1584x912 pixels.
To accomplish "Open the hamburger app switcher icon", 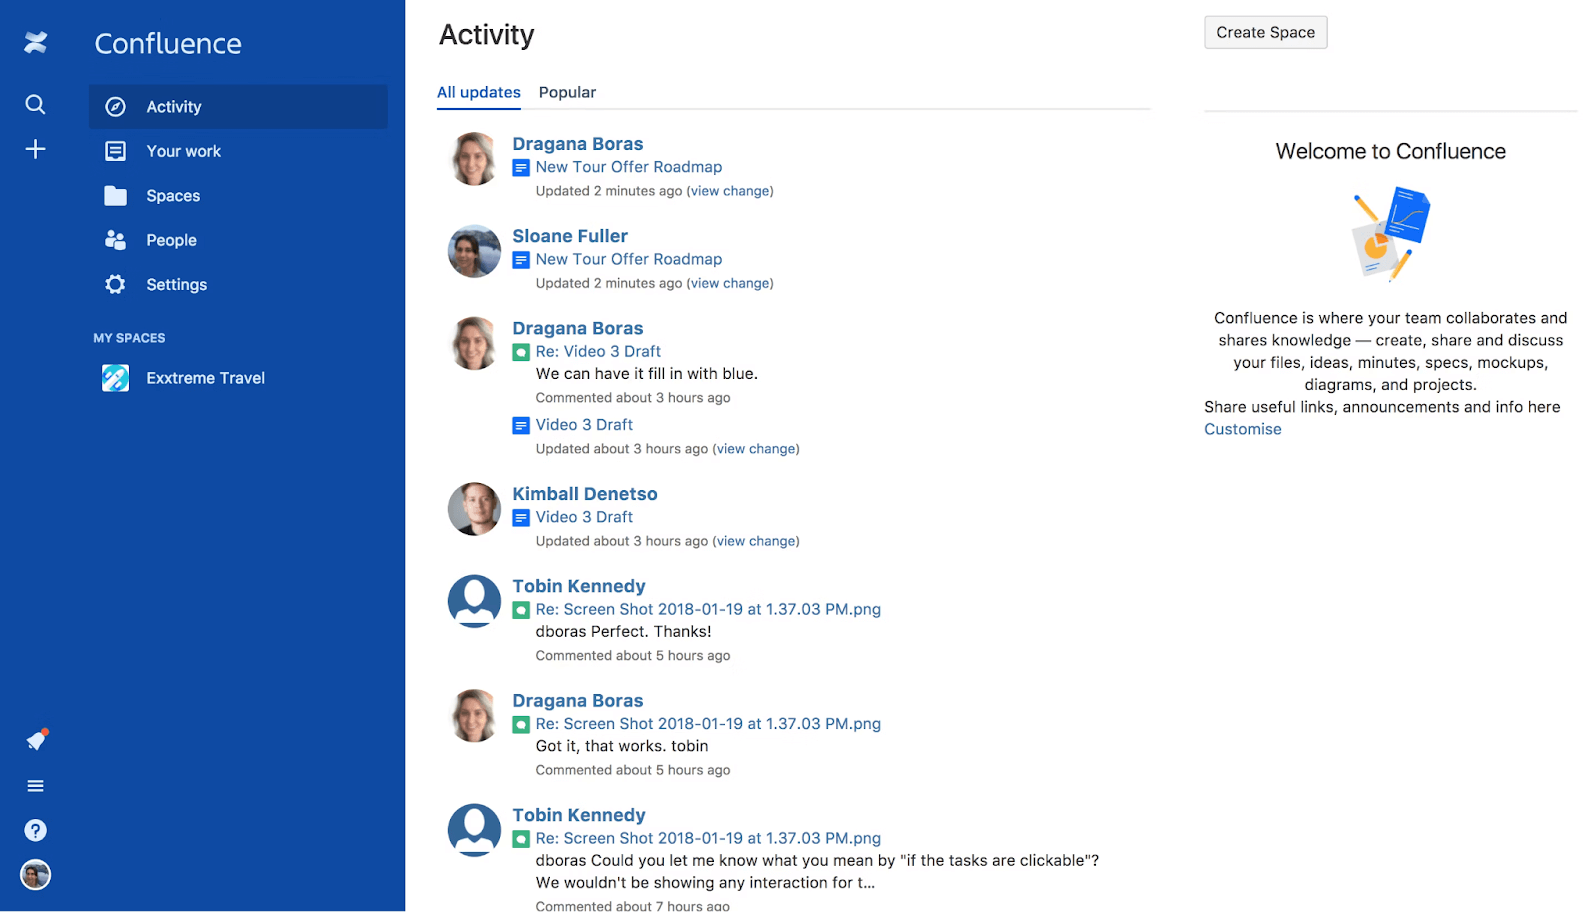I will pos(36,786).
